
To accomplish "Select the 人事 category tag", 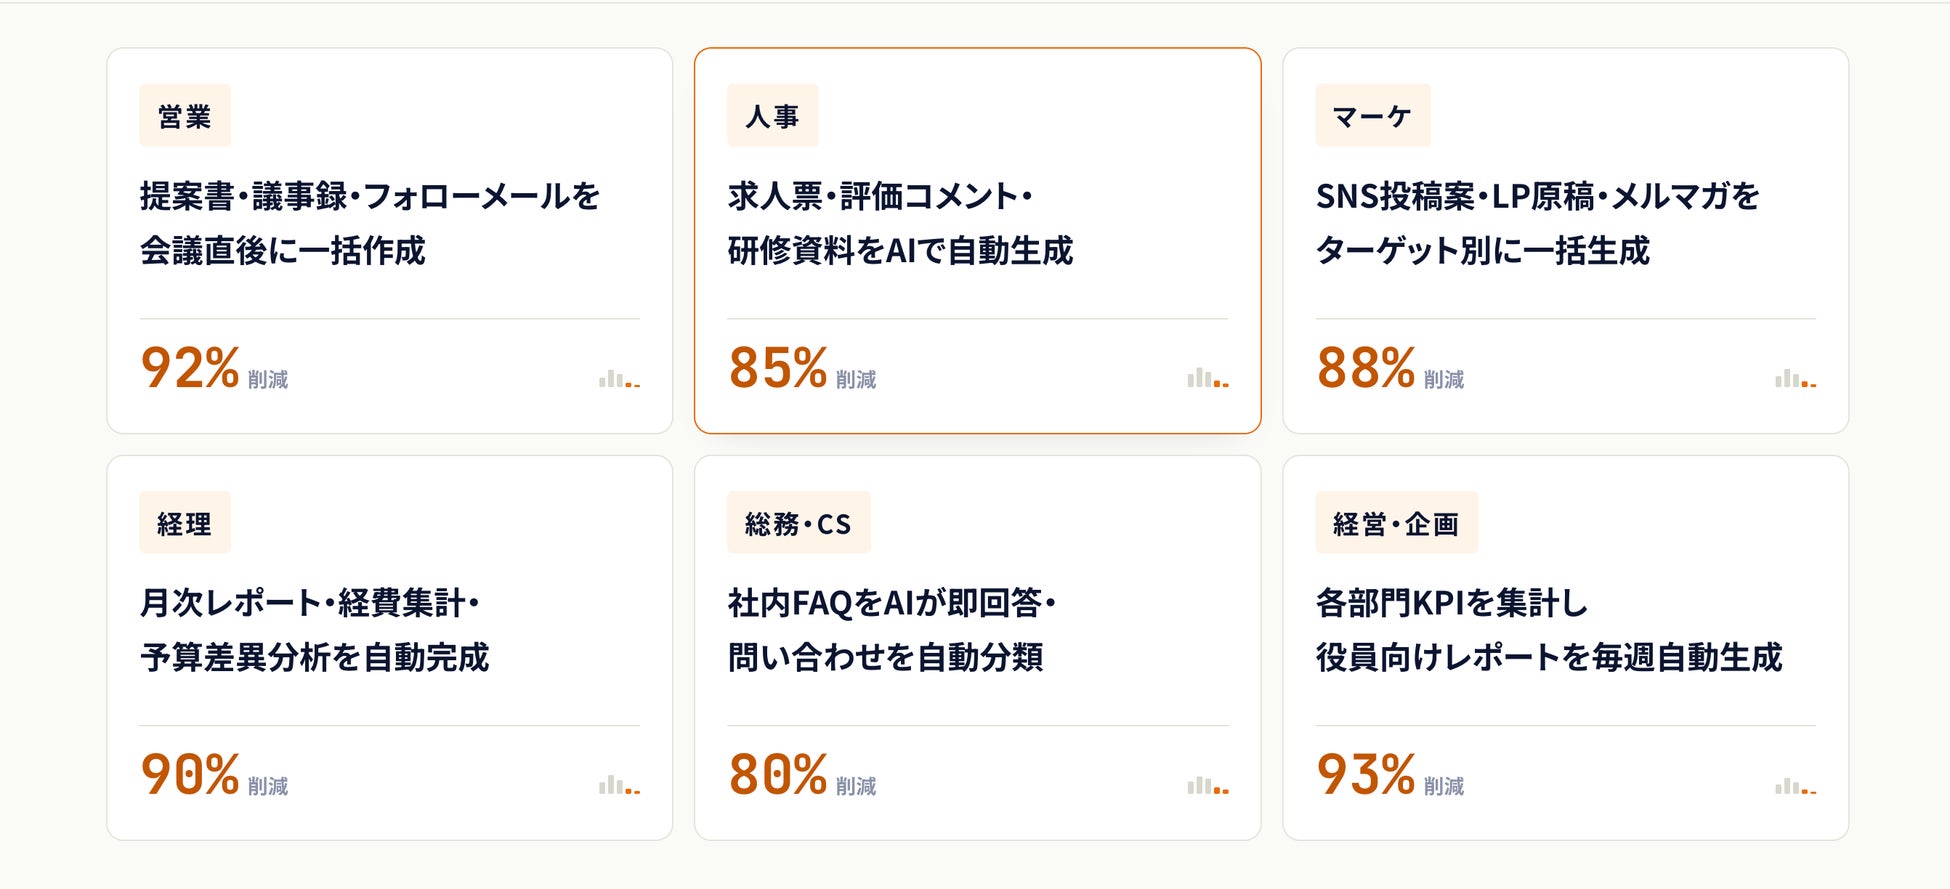I will tap(773, 116).
